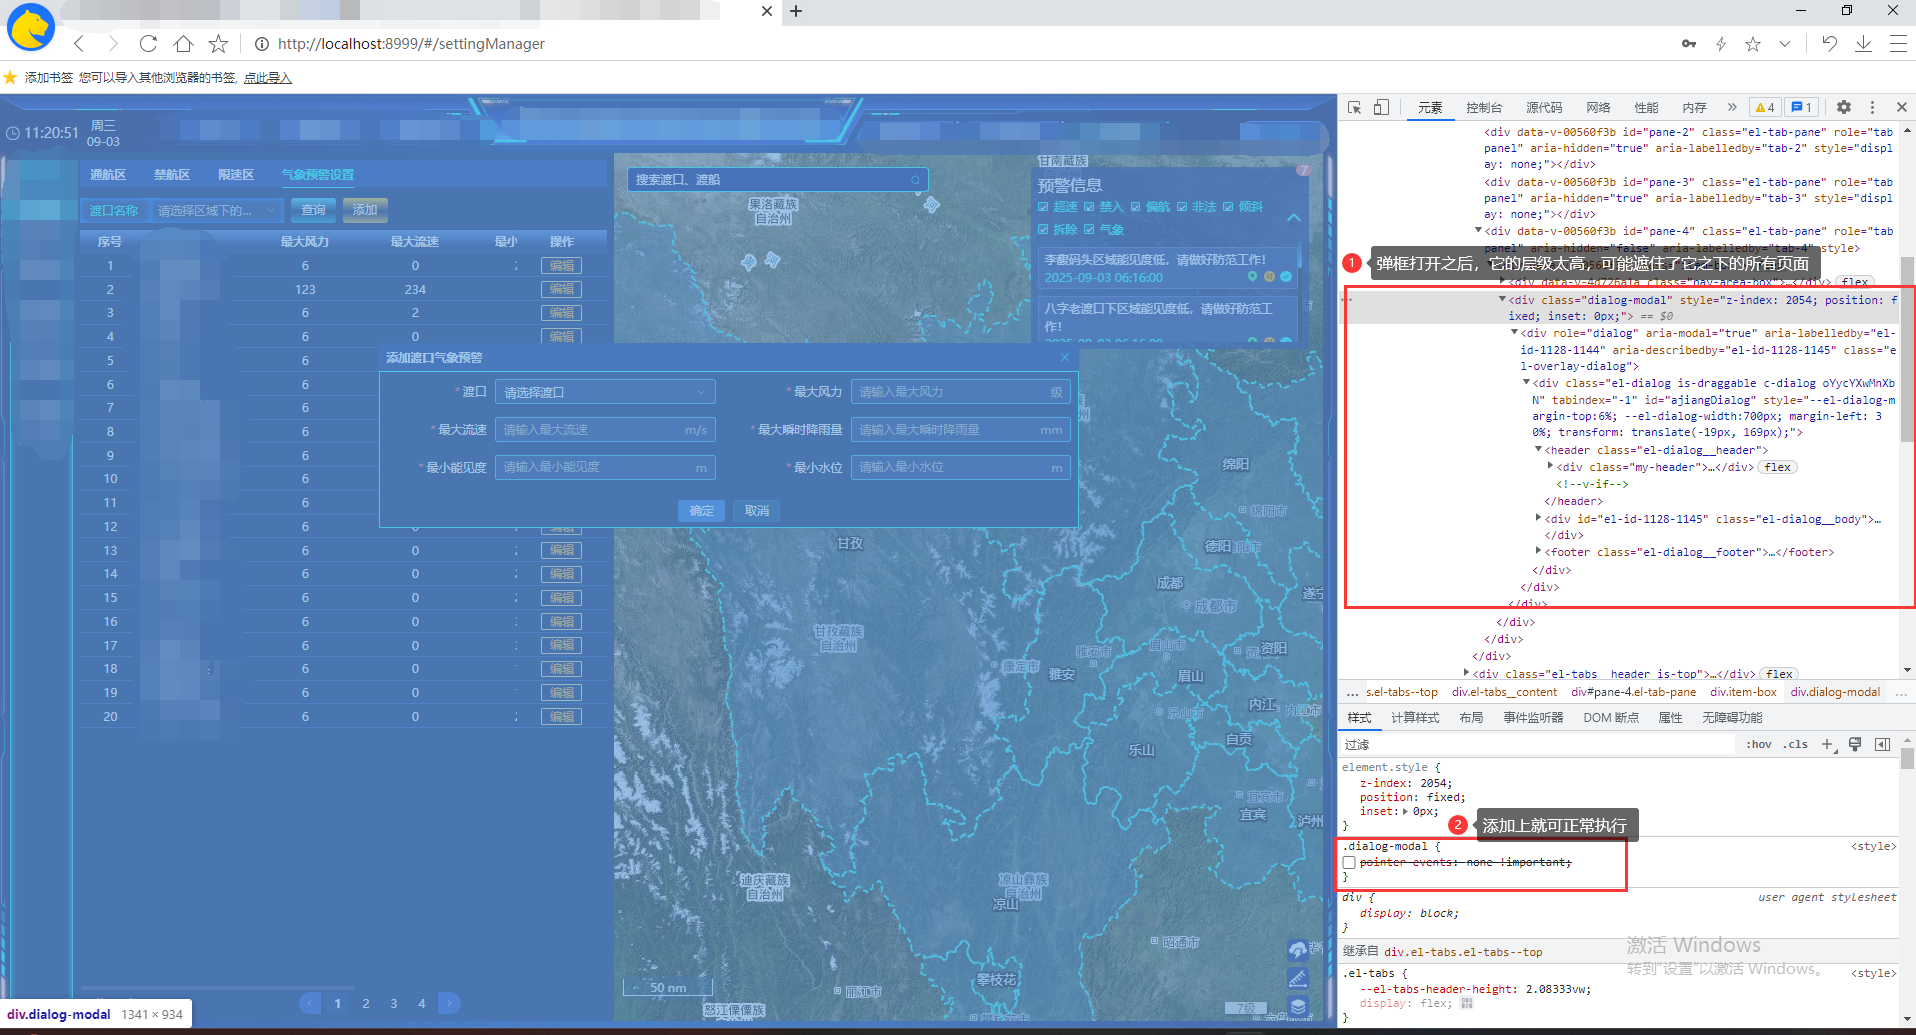Show the 4 warnings badge
Image resolution: width=1916 pixels, height=1035 pixels.
coord(1765,107)
